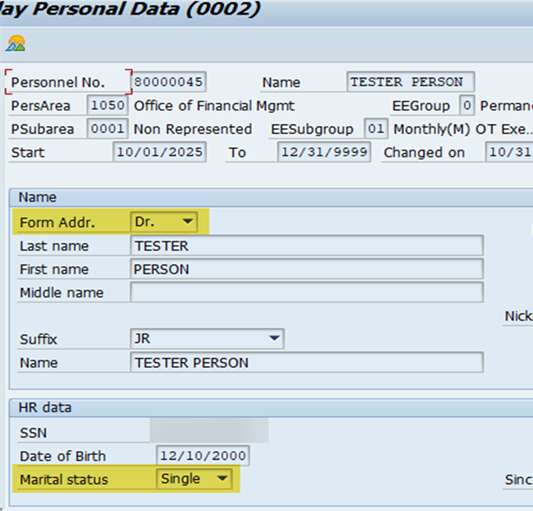
Task: Click the SSN label
Action: tap(33, 433)
